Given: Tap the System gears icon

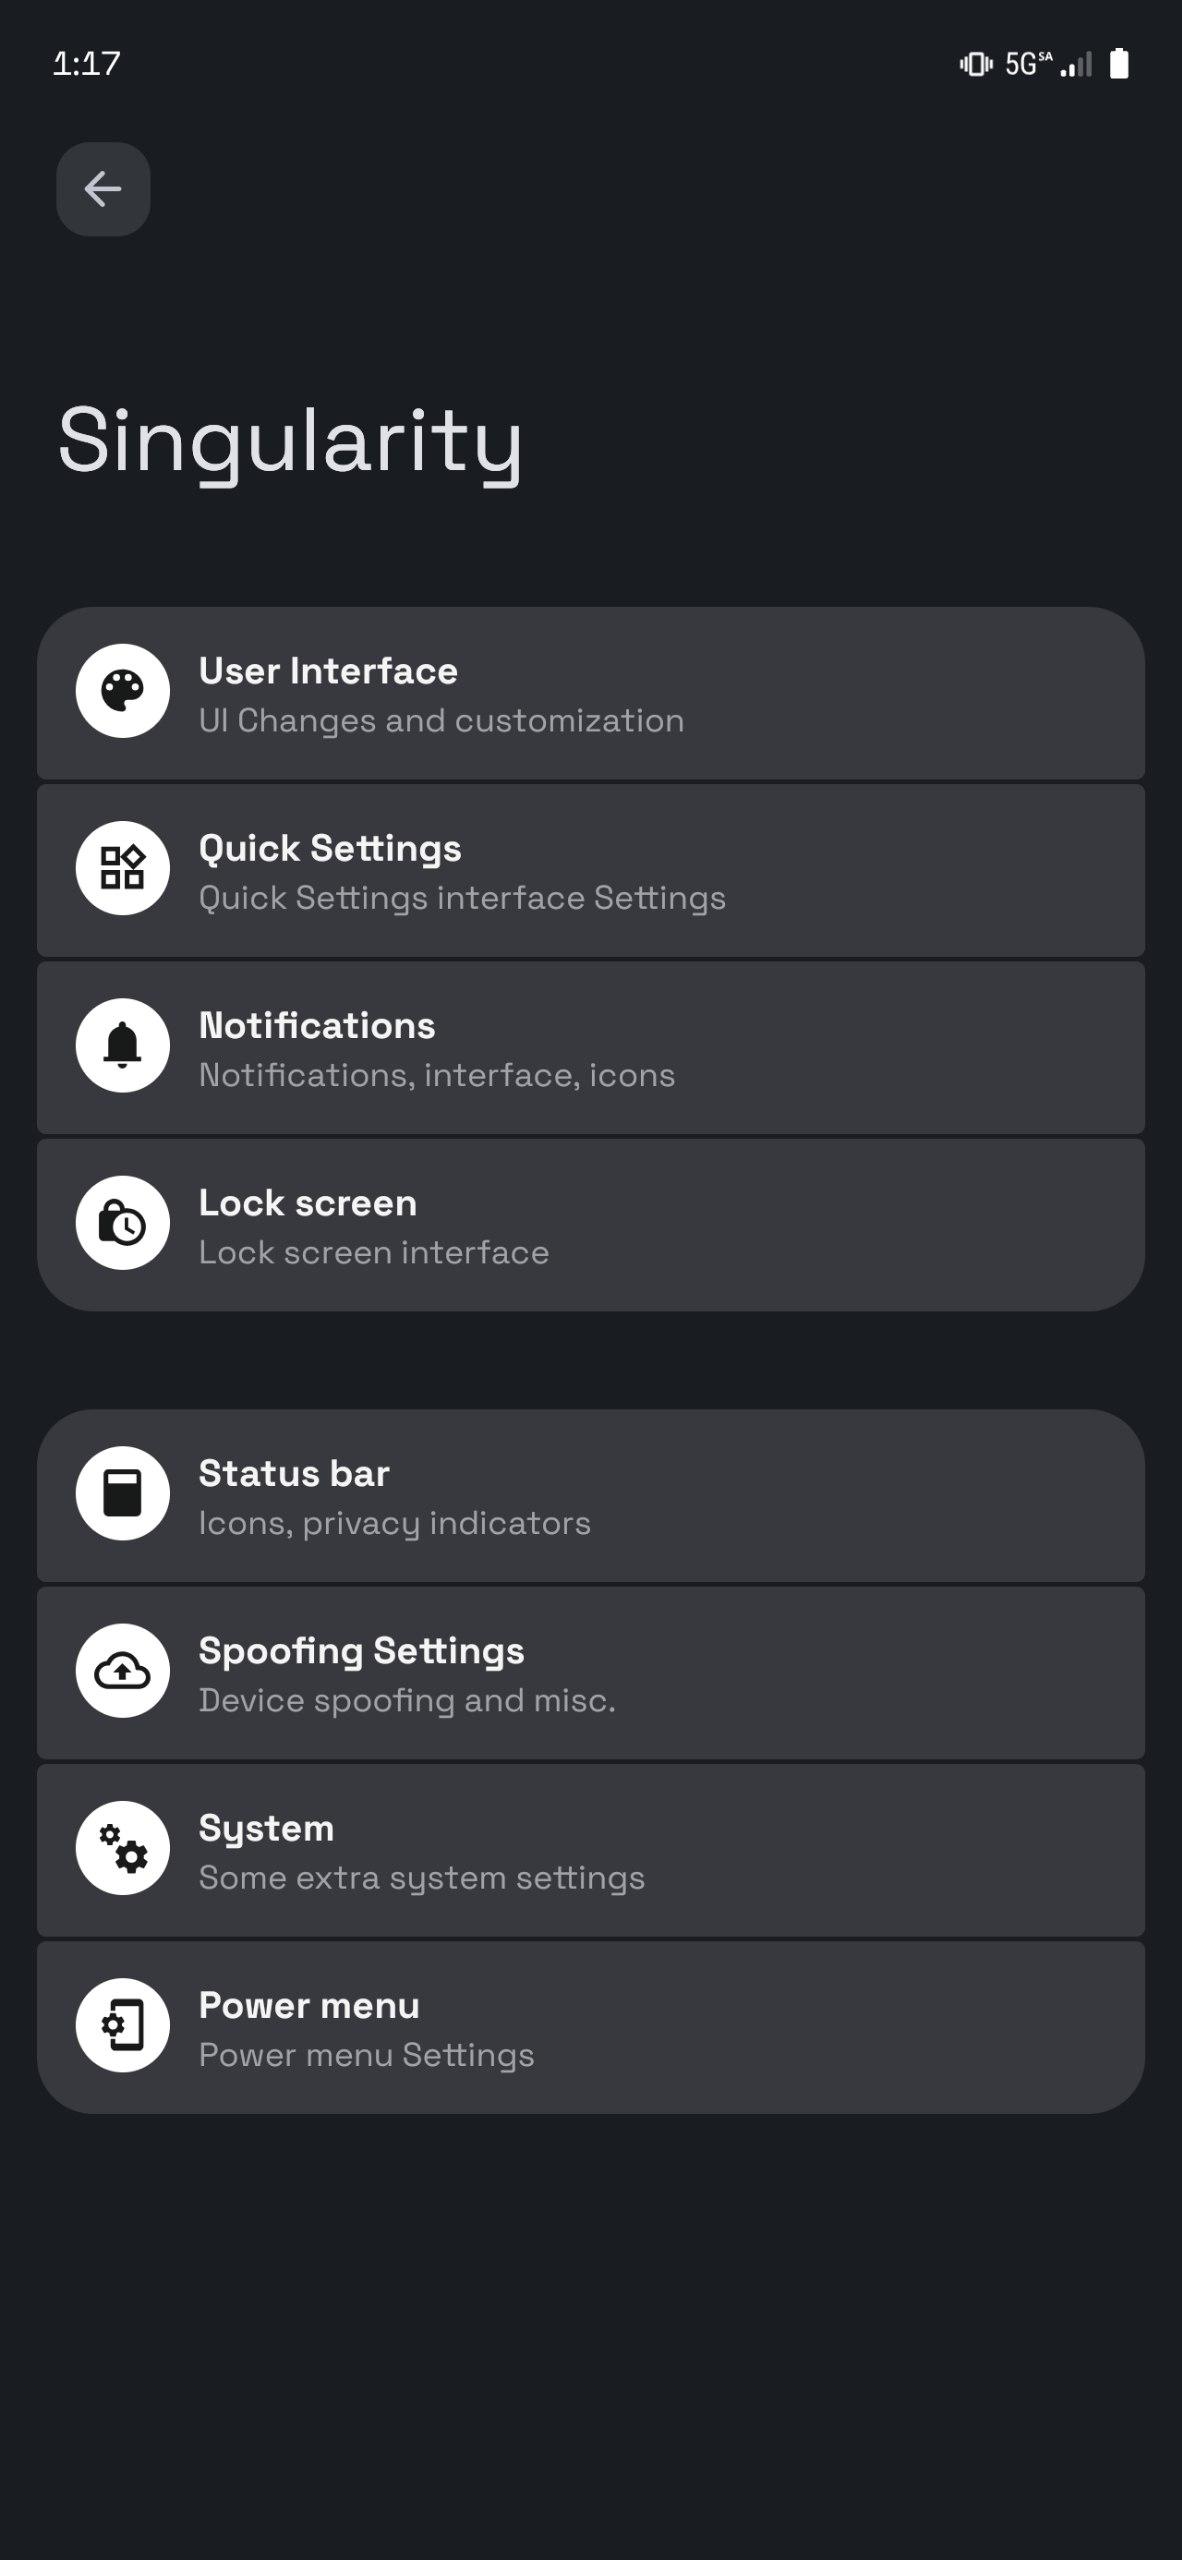Looking at the screenshot, I should coord(123,1848).
